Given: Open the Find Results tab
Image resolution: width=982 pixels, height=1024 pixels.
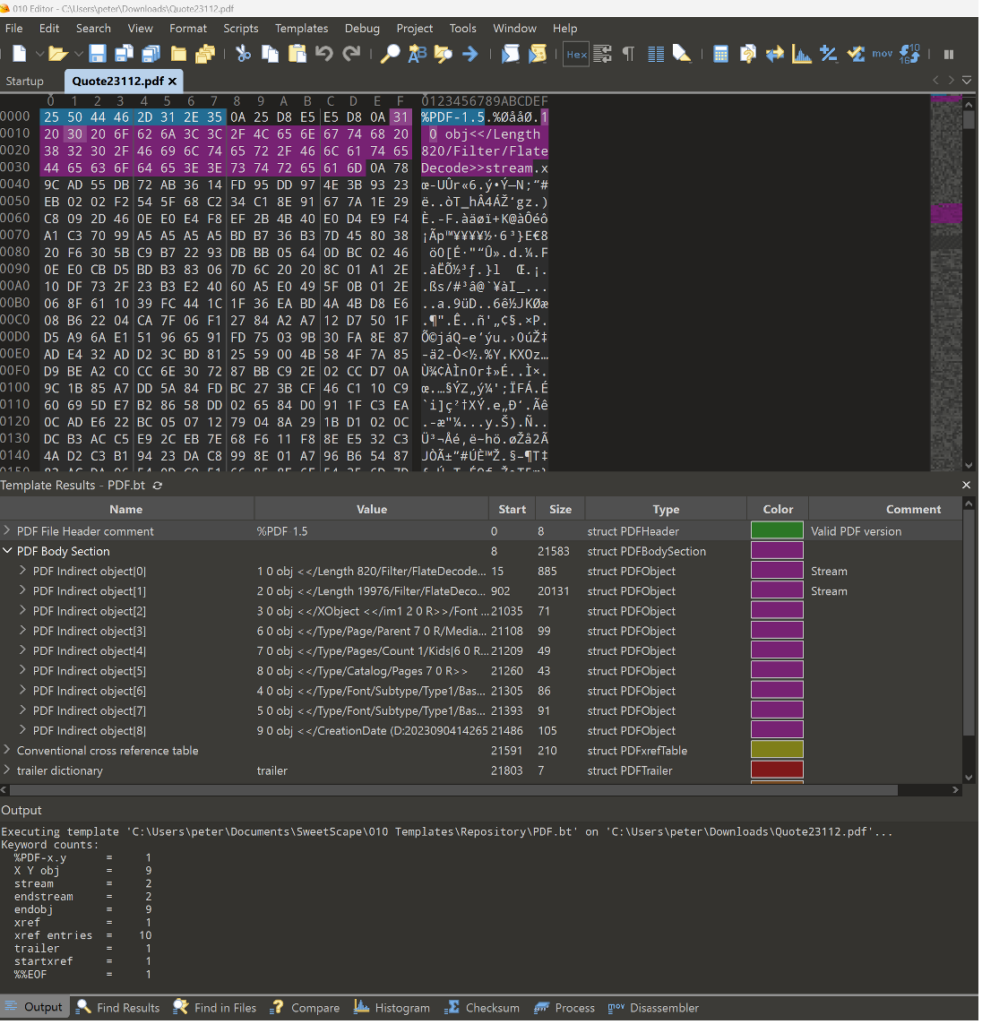Looking at the screenshot, I should click(x=118, y=1008).
